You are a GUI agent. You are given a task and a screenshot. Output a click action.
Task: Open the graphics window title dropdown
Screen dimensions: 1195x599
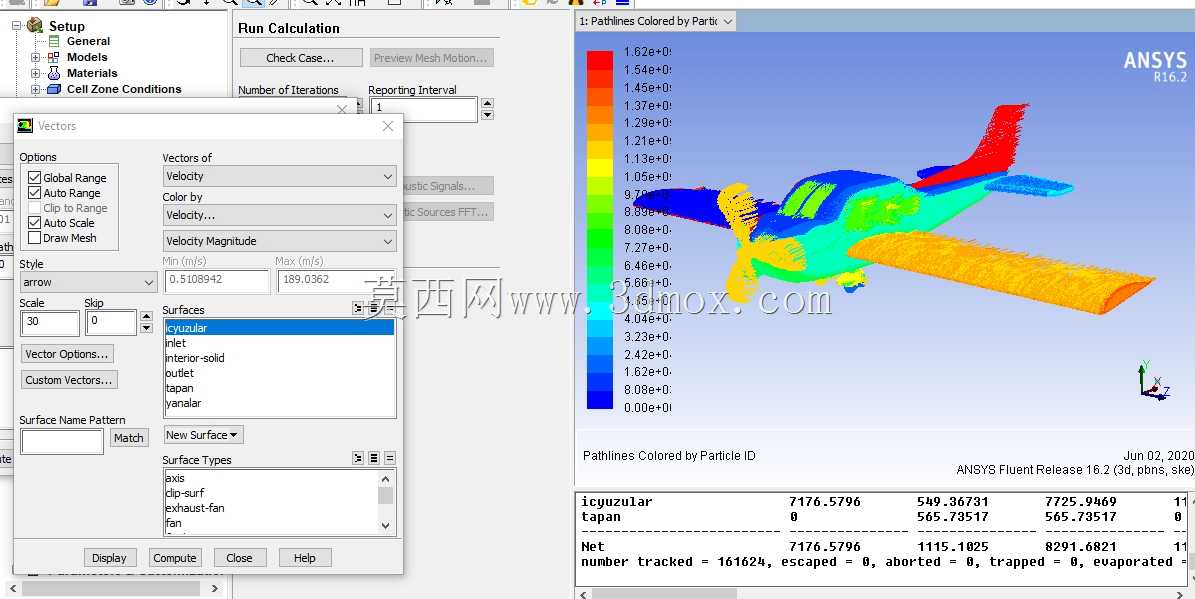[x=728, y=21]
